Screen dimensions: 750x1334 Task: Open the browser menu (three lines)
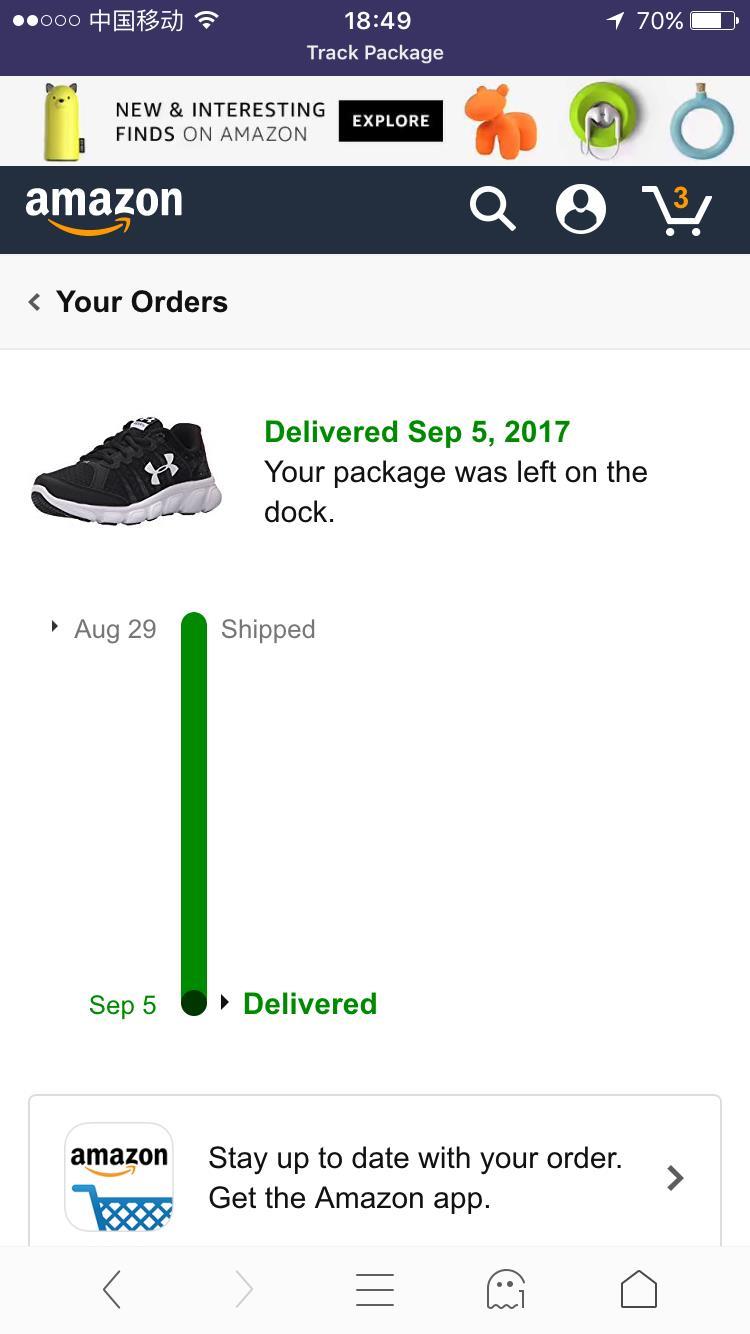coord(375,1290)
